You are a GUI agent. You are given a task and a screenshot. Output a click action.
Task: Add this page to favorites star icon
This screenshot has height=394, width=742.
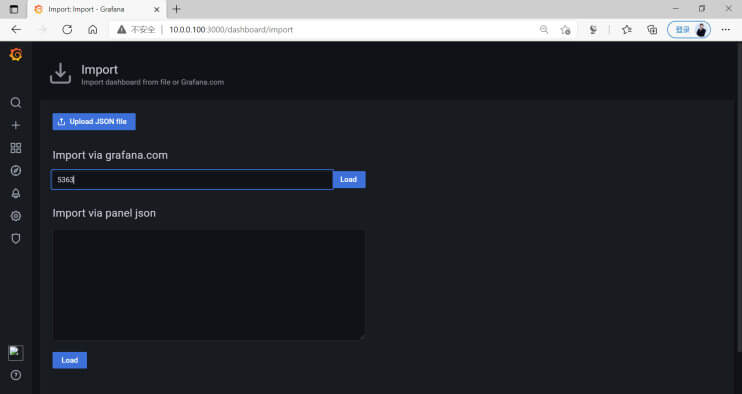coord(565,30)
